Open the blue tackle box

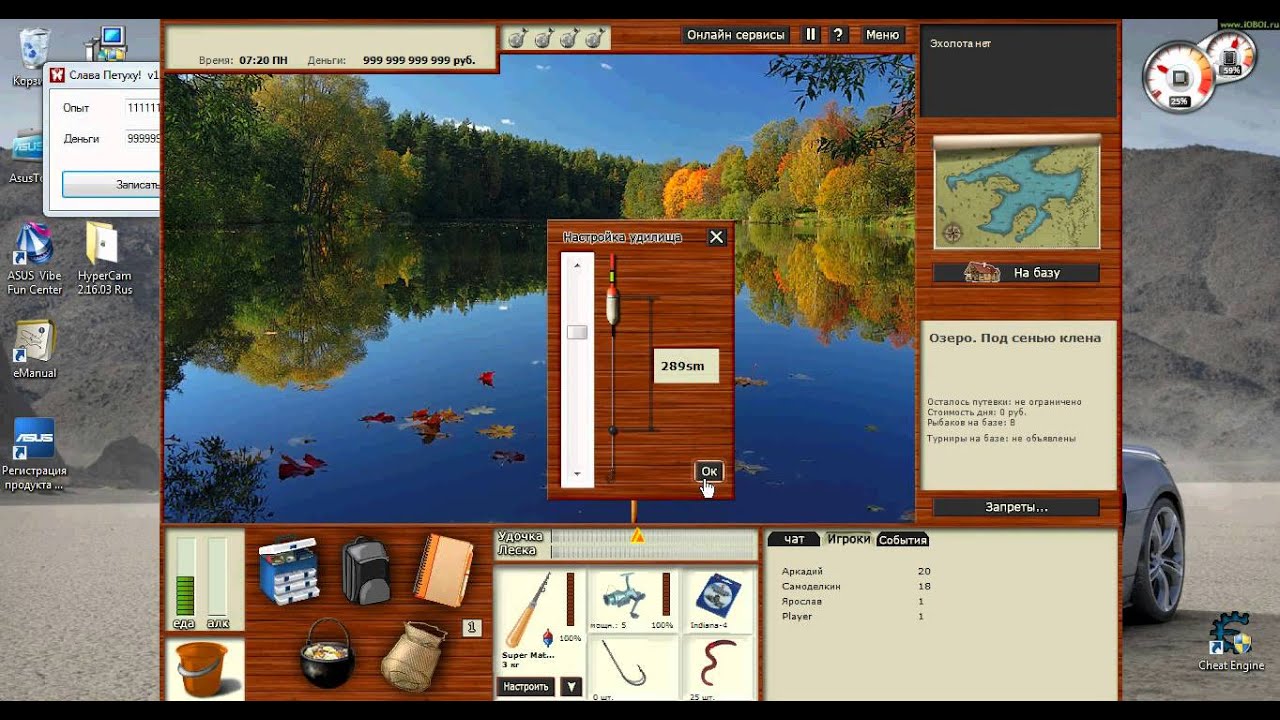coord(288,573)
